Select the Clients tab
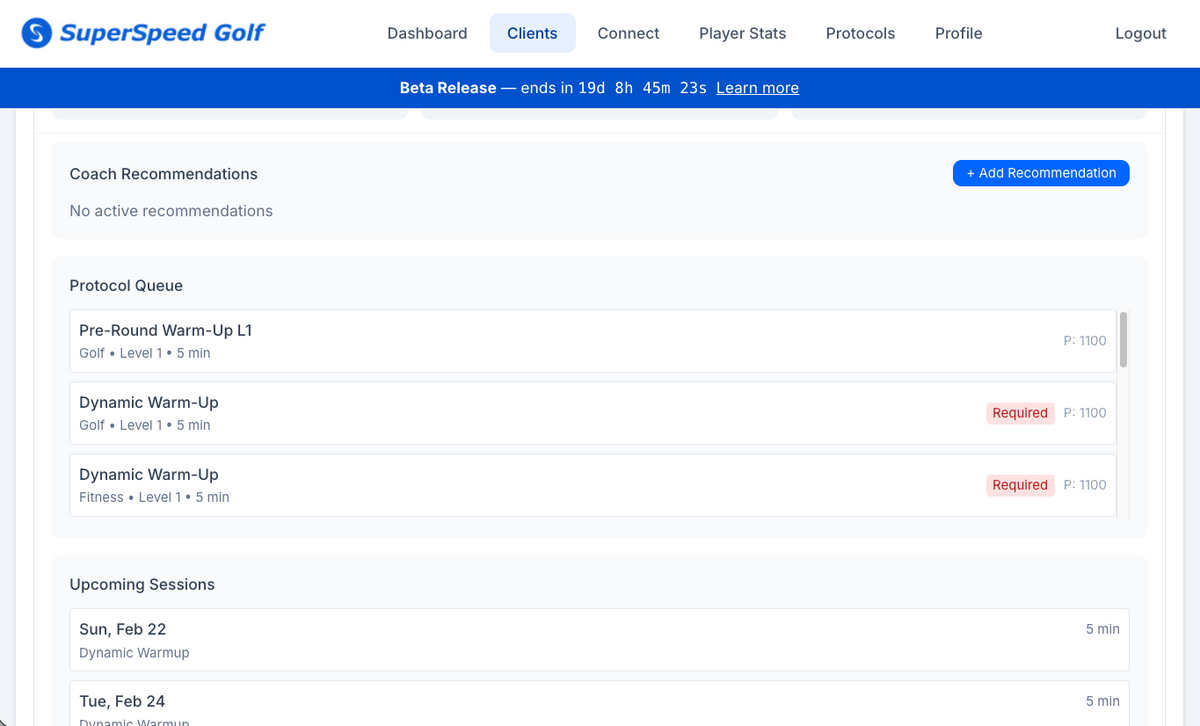The width and height of the screenshot is (1200, 726). point(532,33)
